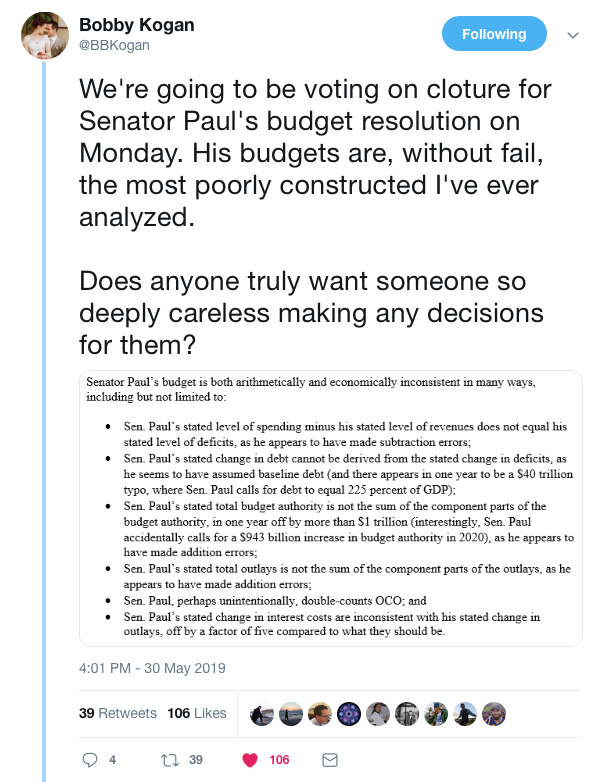Open the @BBKogan handle link
The width and height of the screenshot is (607, 782).
[114, 45]
